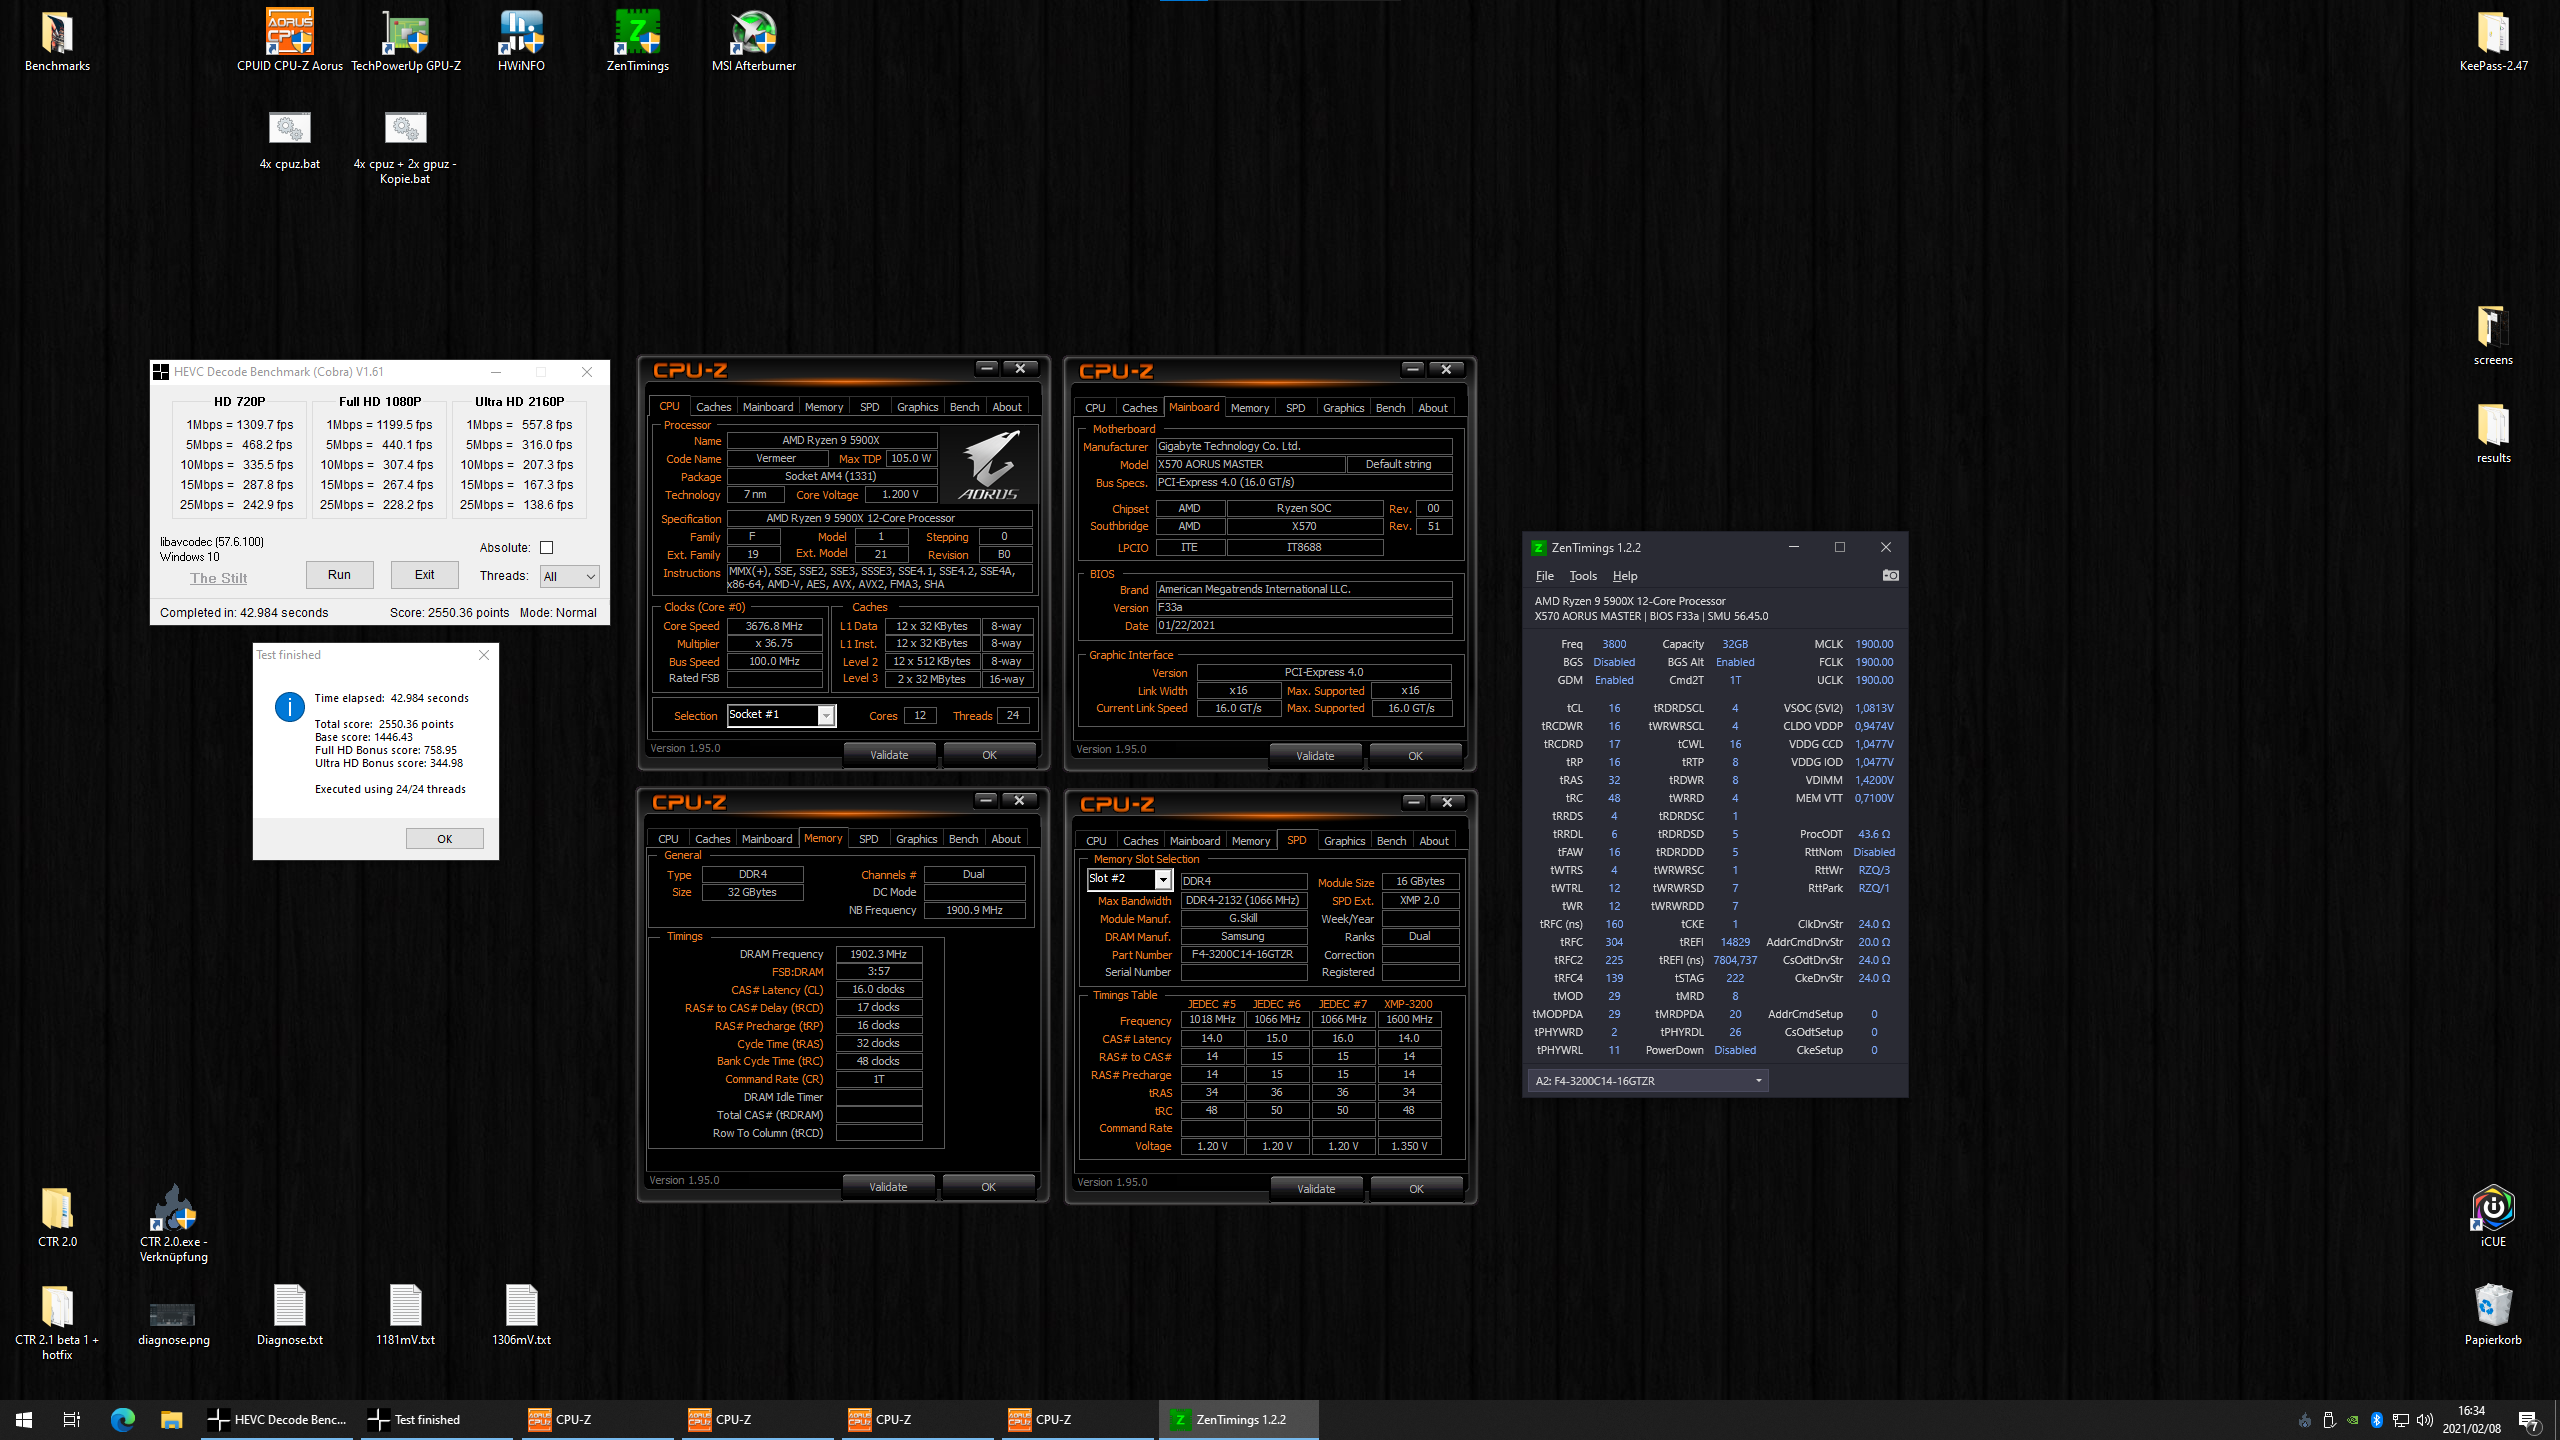This screenshot has width=2560, height=1440.
Task: Open the Papierkorb recycle bin
Action: pyautogui.click(x=2493, y=1314)
